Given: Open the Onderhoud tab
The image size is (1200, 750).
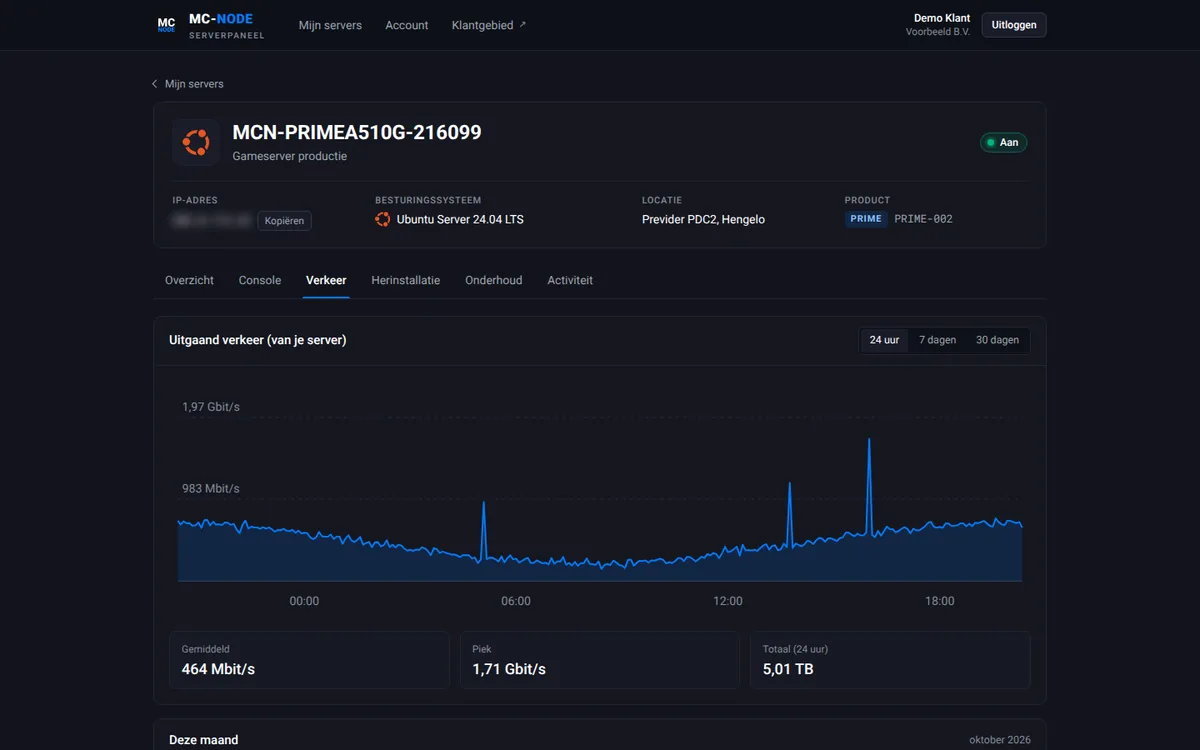Looking at the screenshot, I should click(x=494, y=281).
